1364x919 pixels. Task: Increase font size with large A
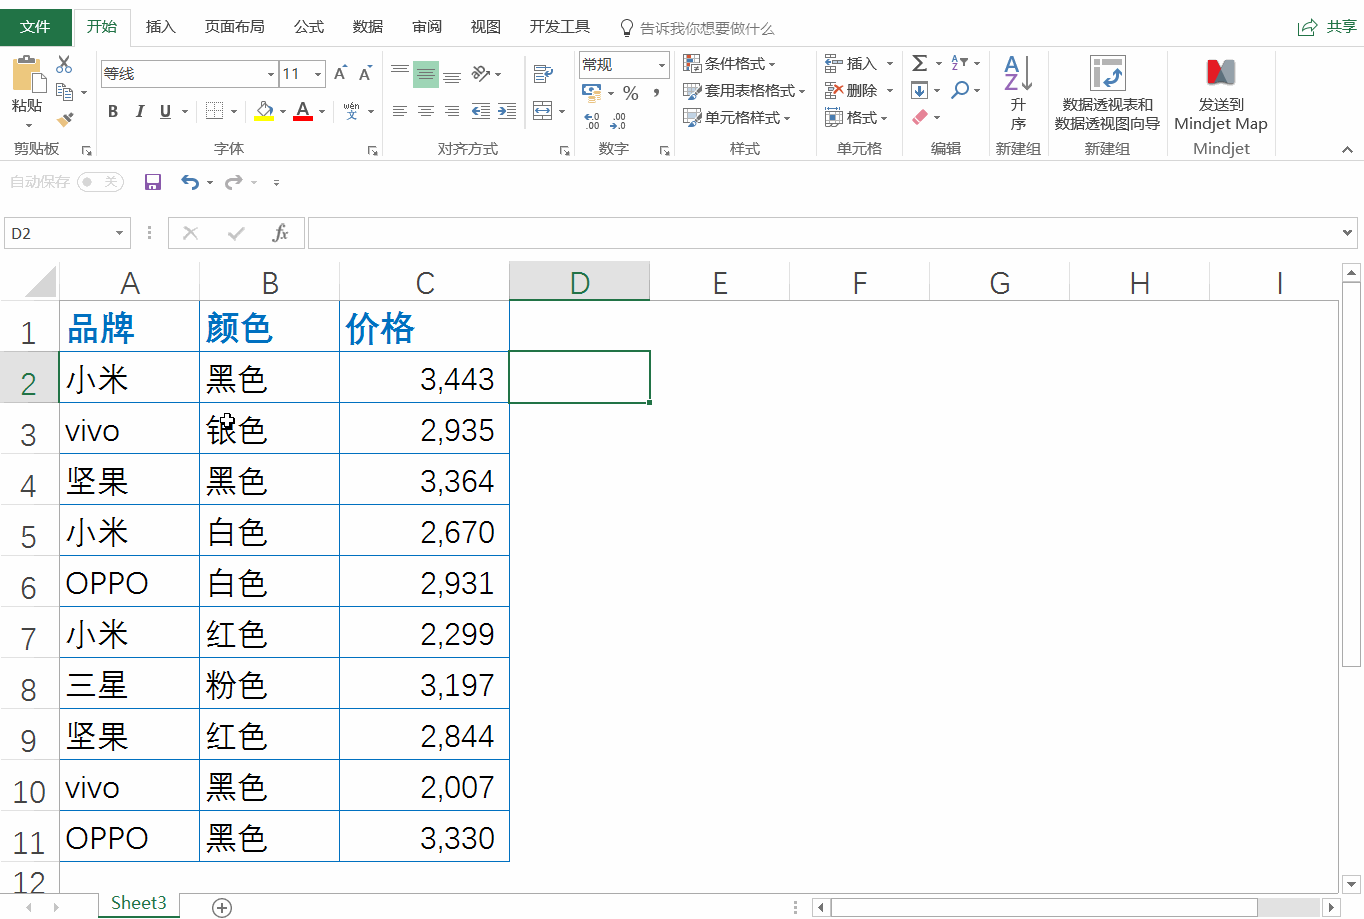(x=340, y=73)
